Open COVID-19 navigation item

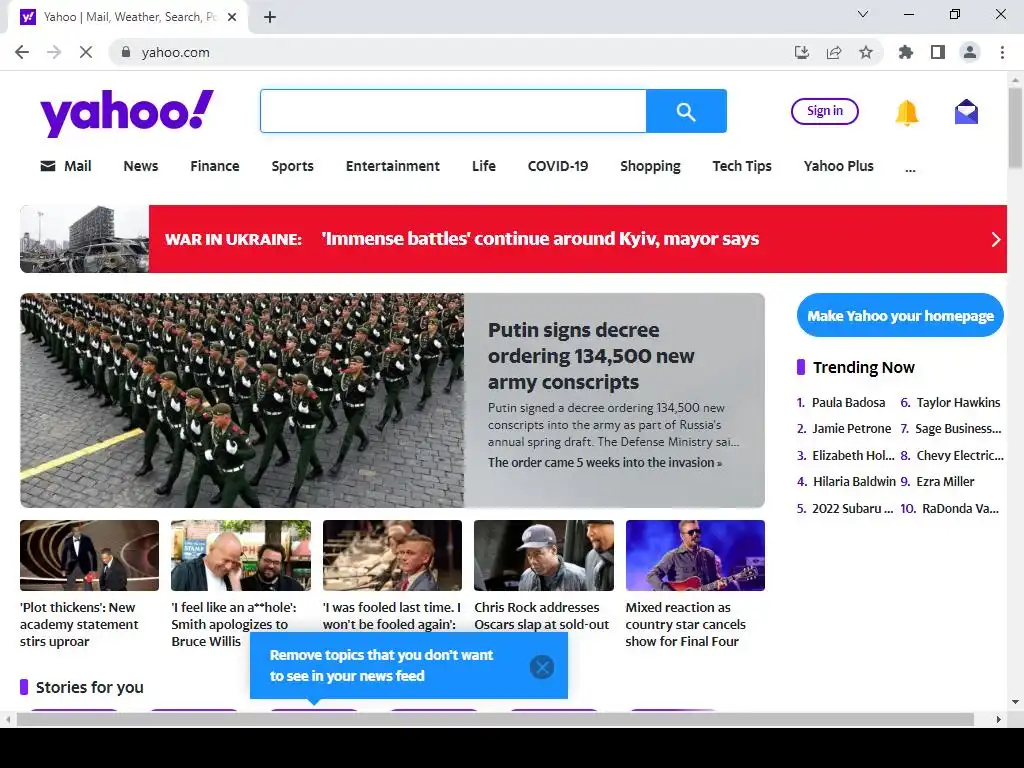point(558,166)
